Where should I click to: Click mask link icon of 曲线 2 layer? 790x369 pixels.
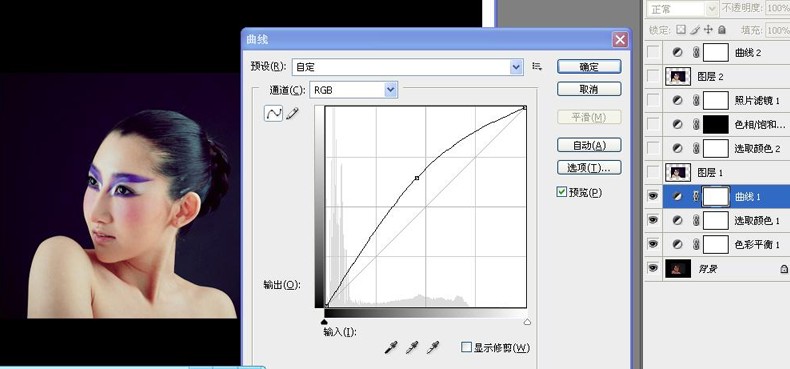click(x=696, y=52)
